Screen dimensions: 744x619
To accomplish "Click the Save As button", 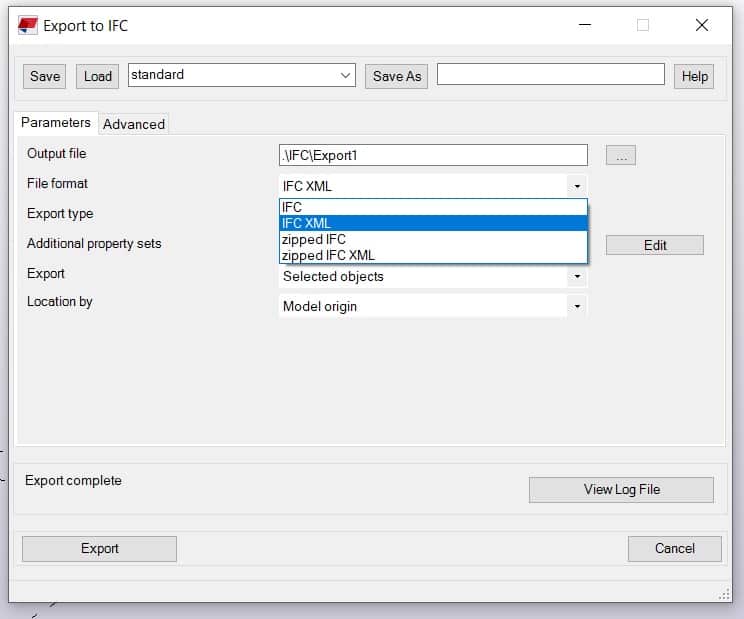I will point(397,76).
